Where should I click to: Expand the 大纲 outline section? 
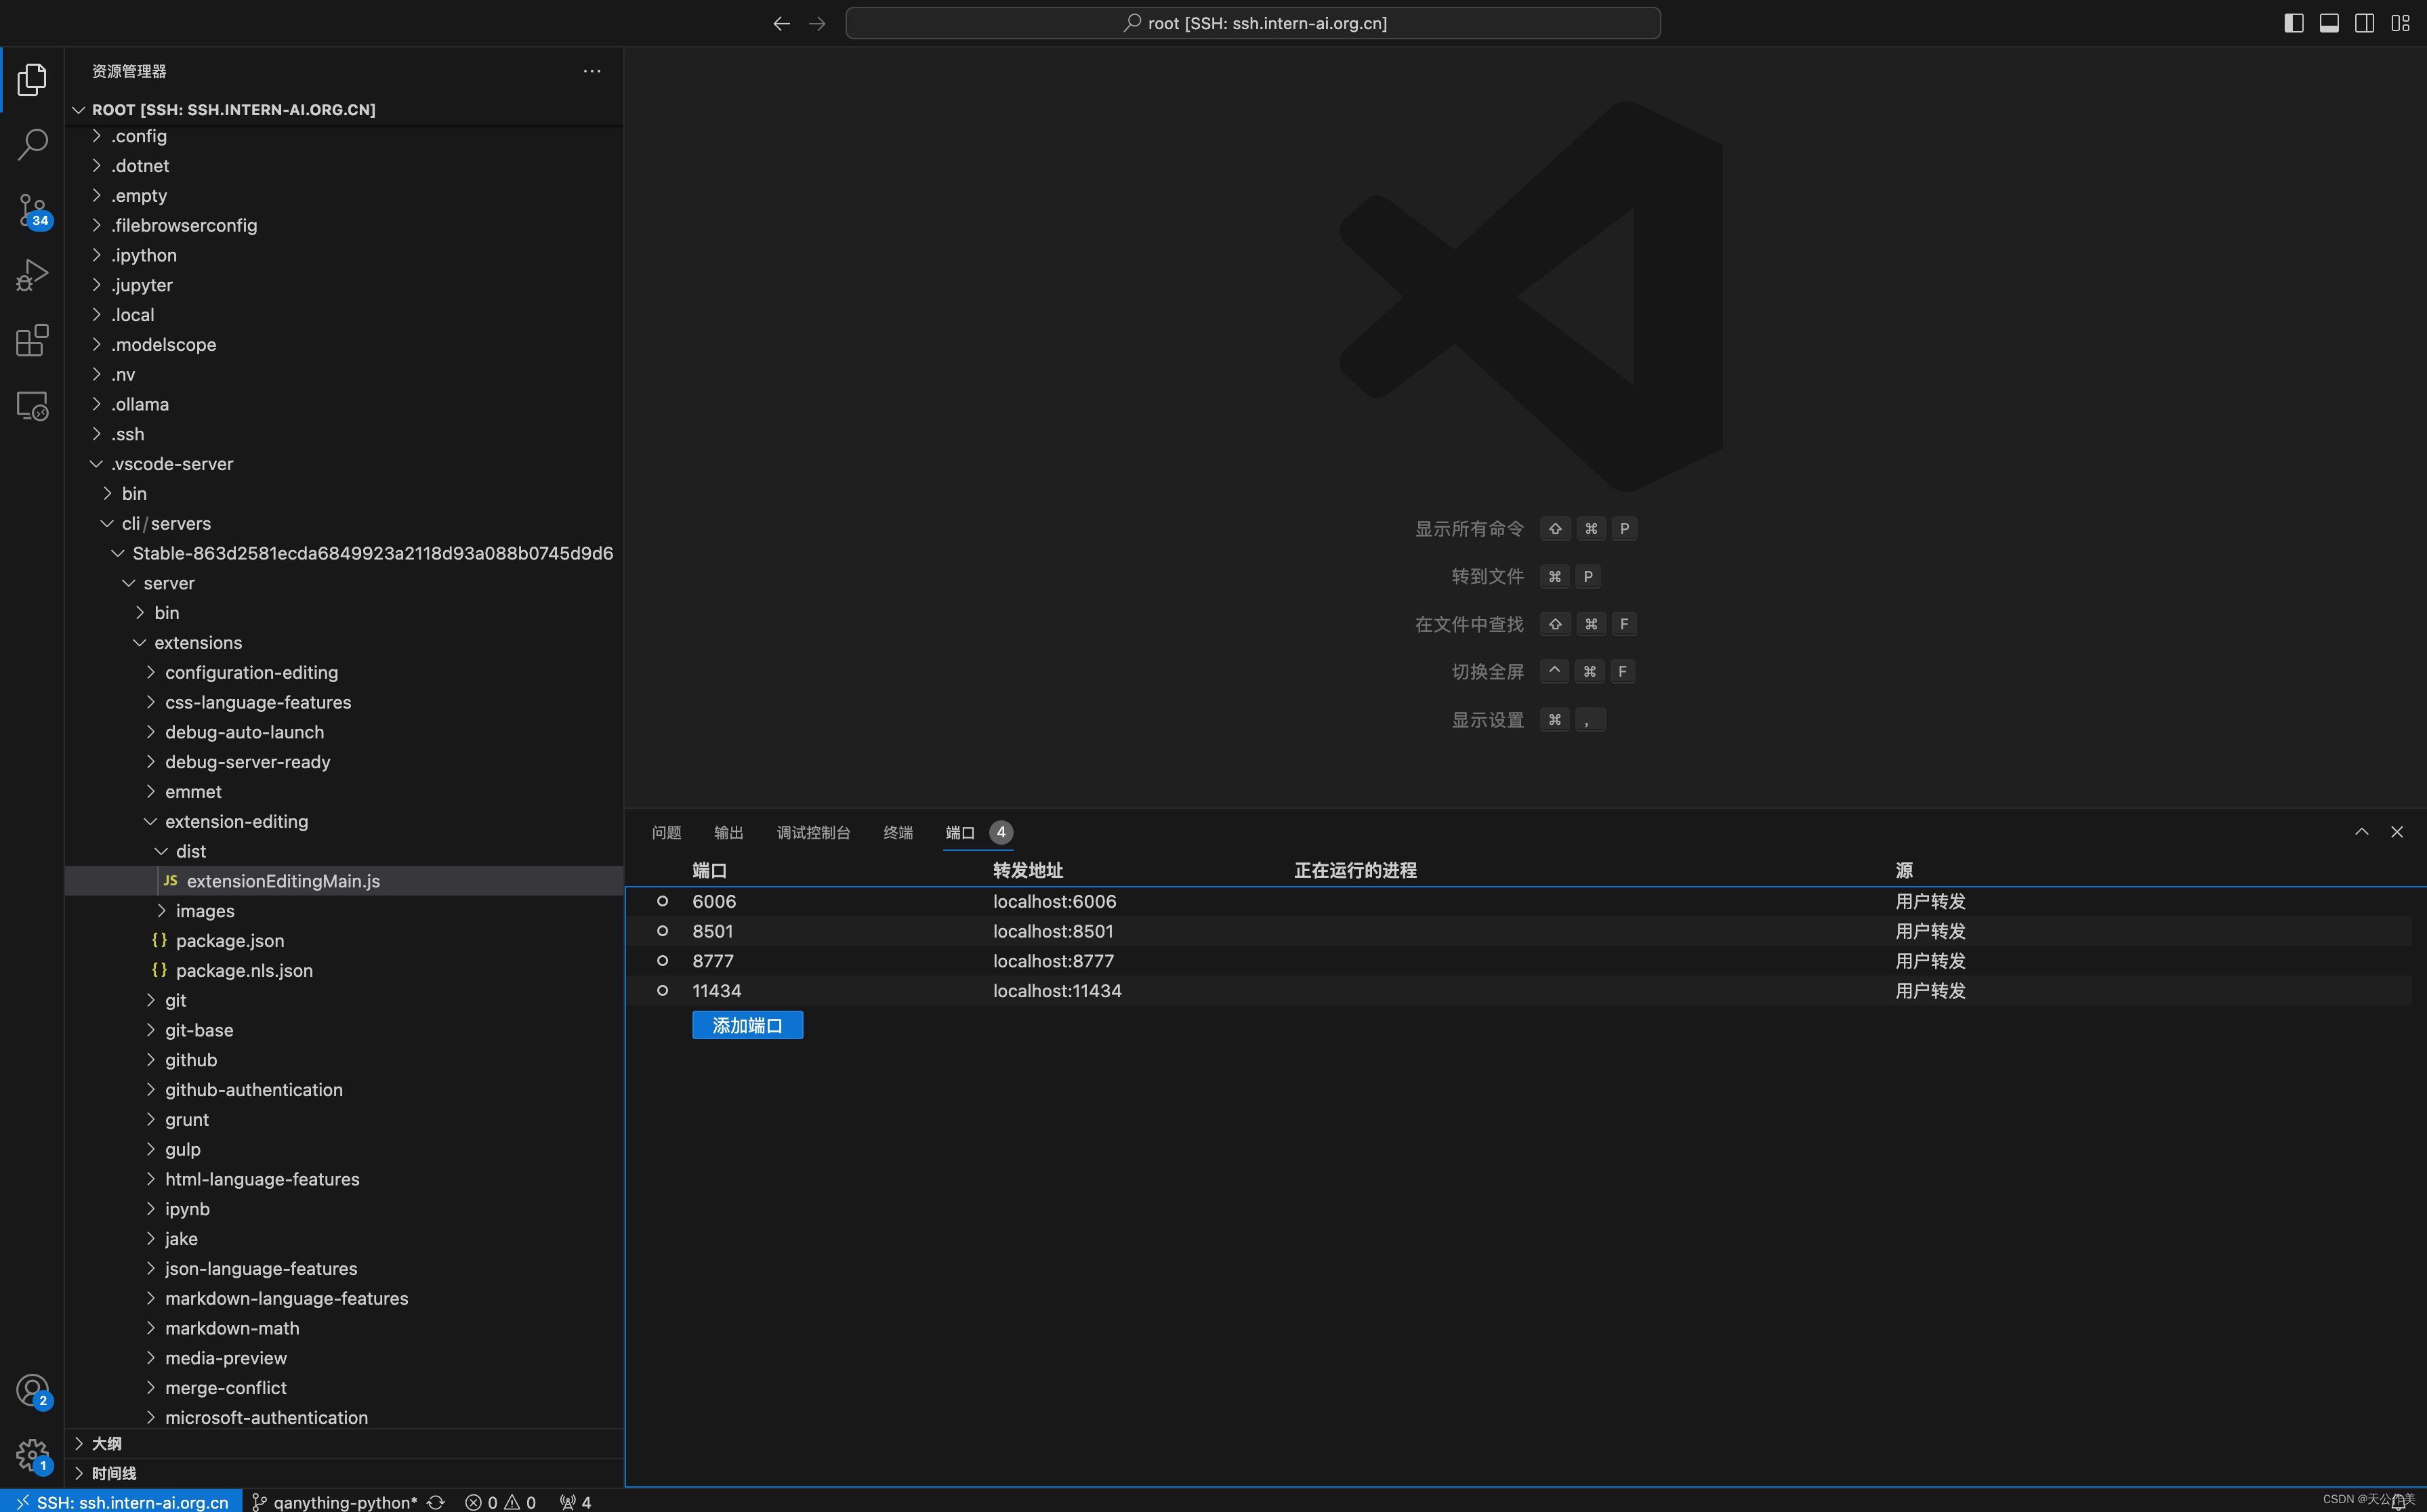344,1443
